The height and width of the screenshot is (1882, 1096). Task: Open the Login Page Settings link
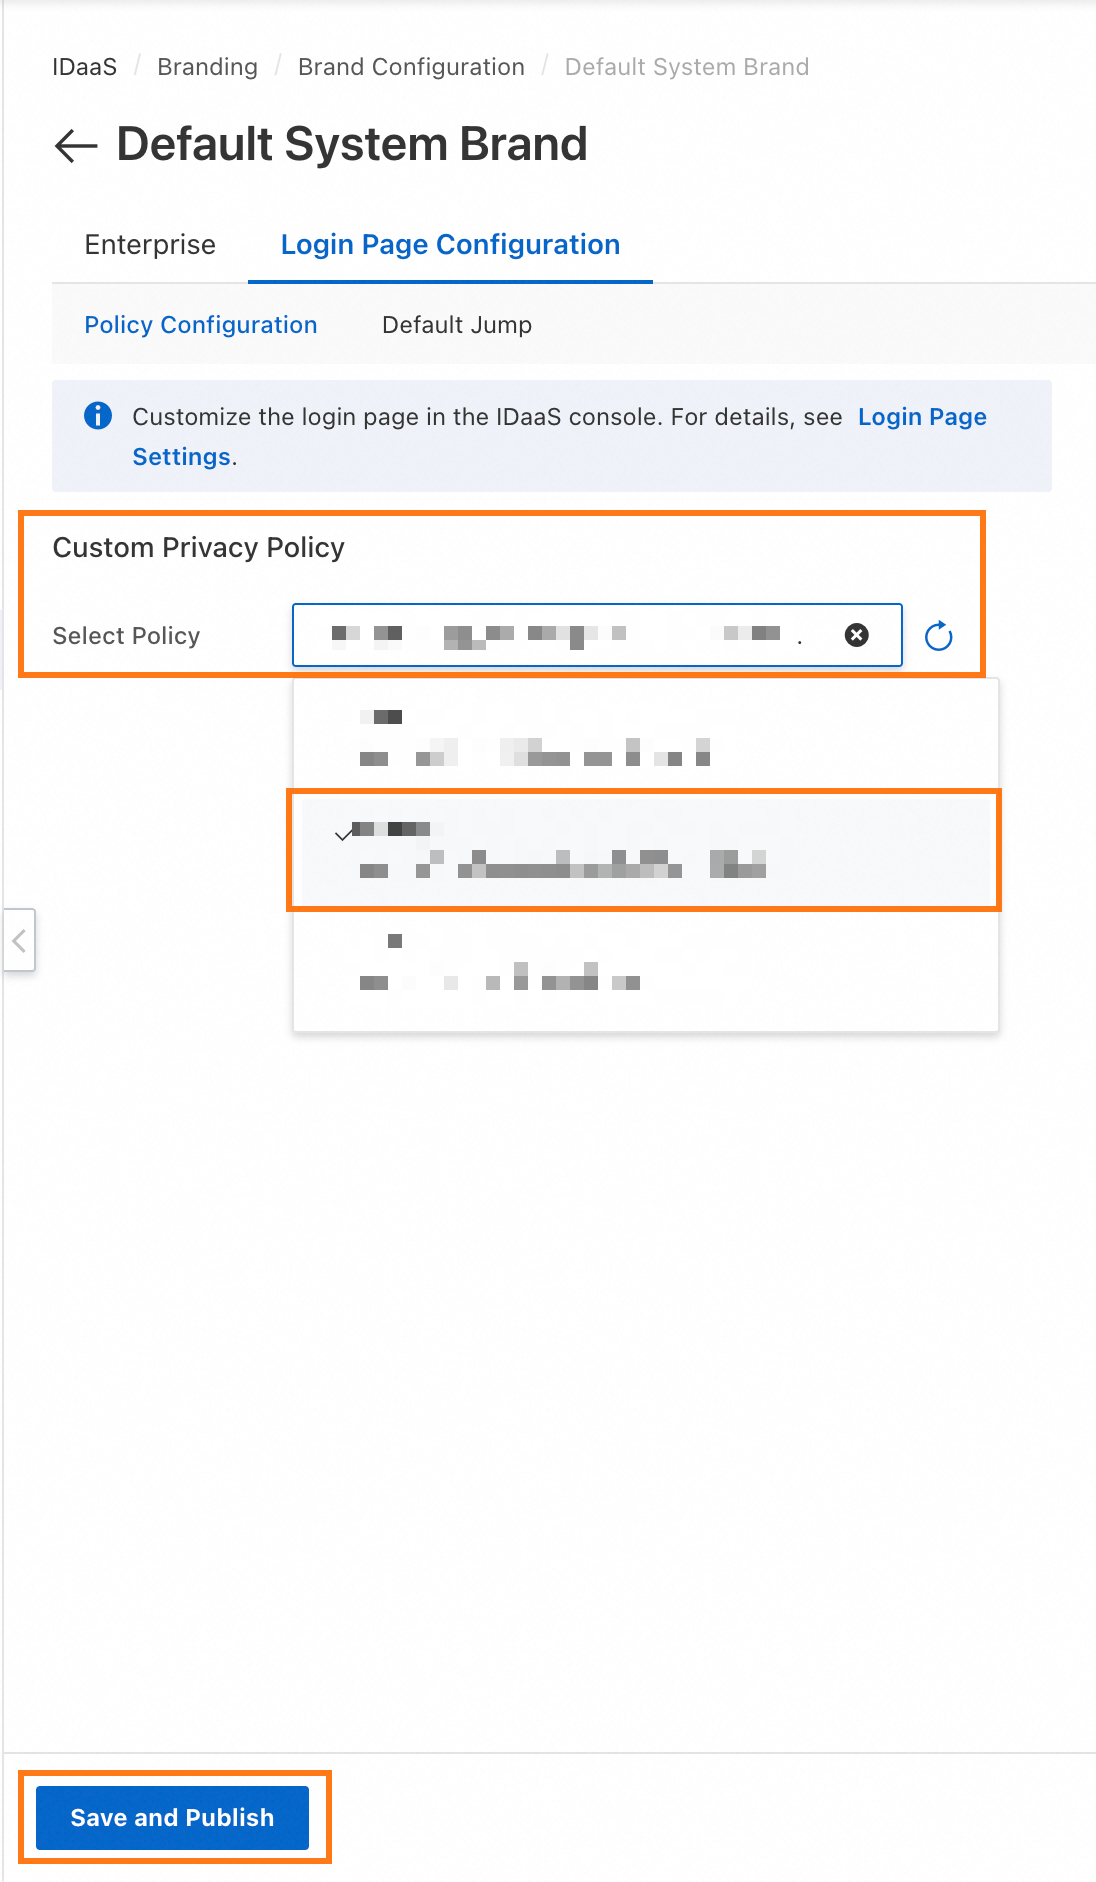(x=560, y=436)
